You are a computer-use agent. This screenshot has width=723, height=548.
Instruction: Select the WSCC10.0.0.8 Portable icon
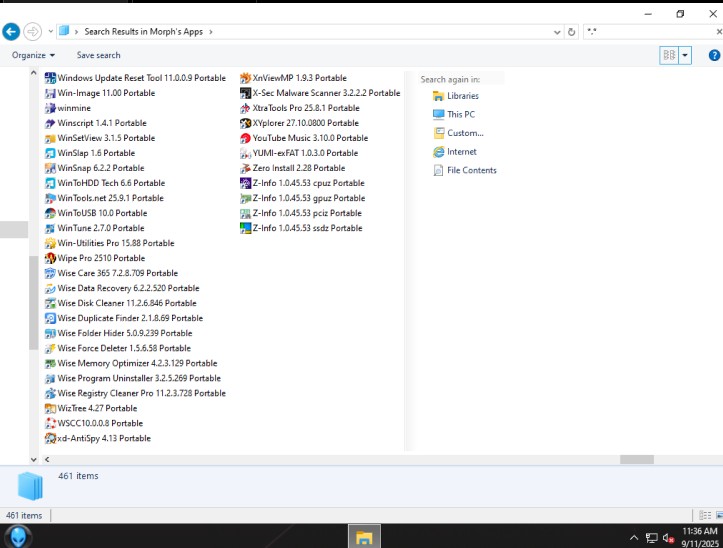[50, 423]
